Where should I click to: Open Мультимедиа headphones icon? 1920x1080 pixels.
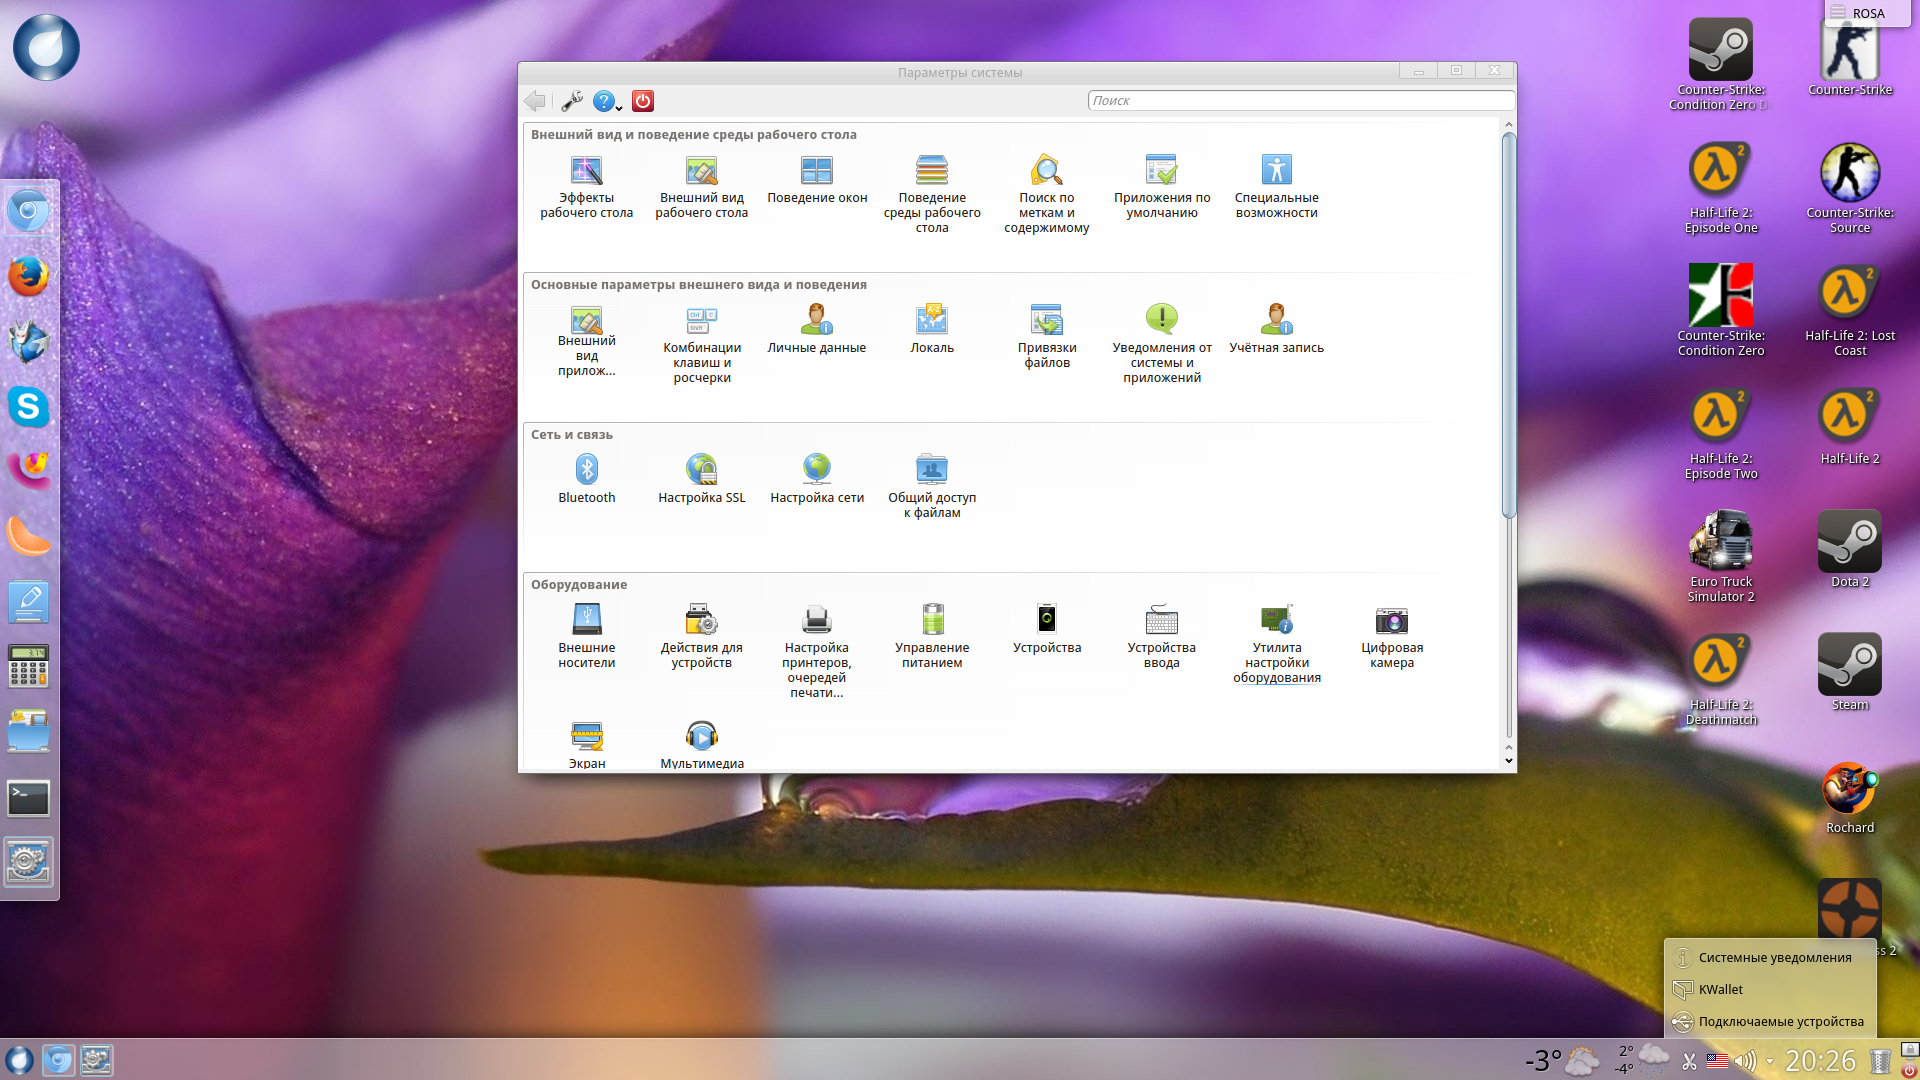point(701,737)
